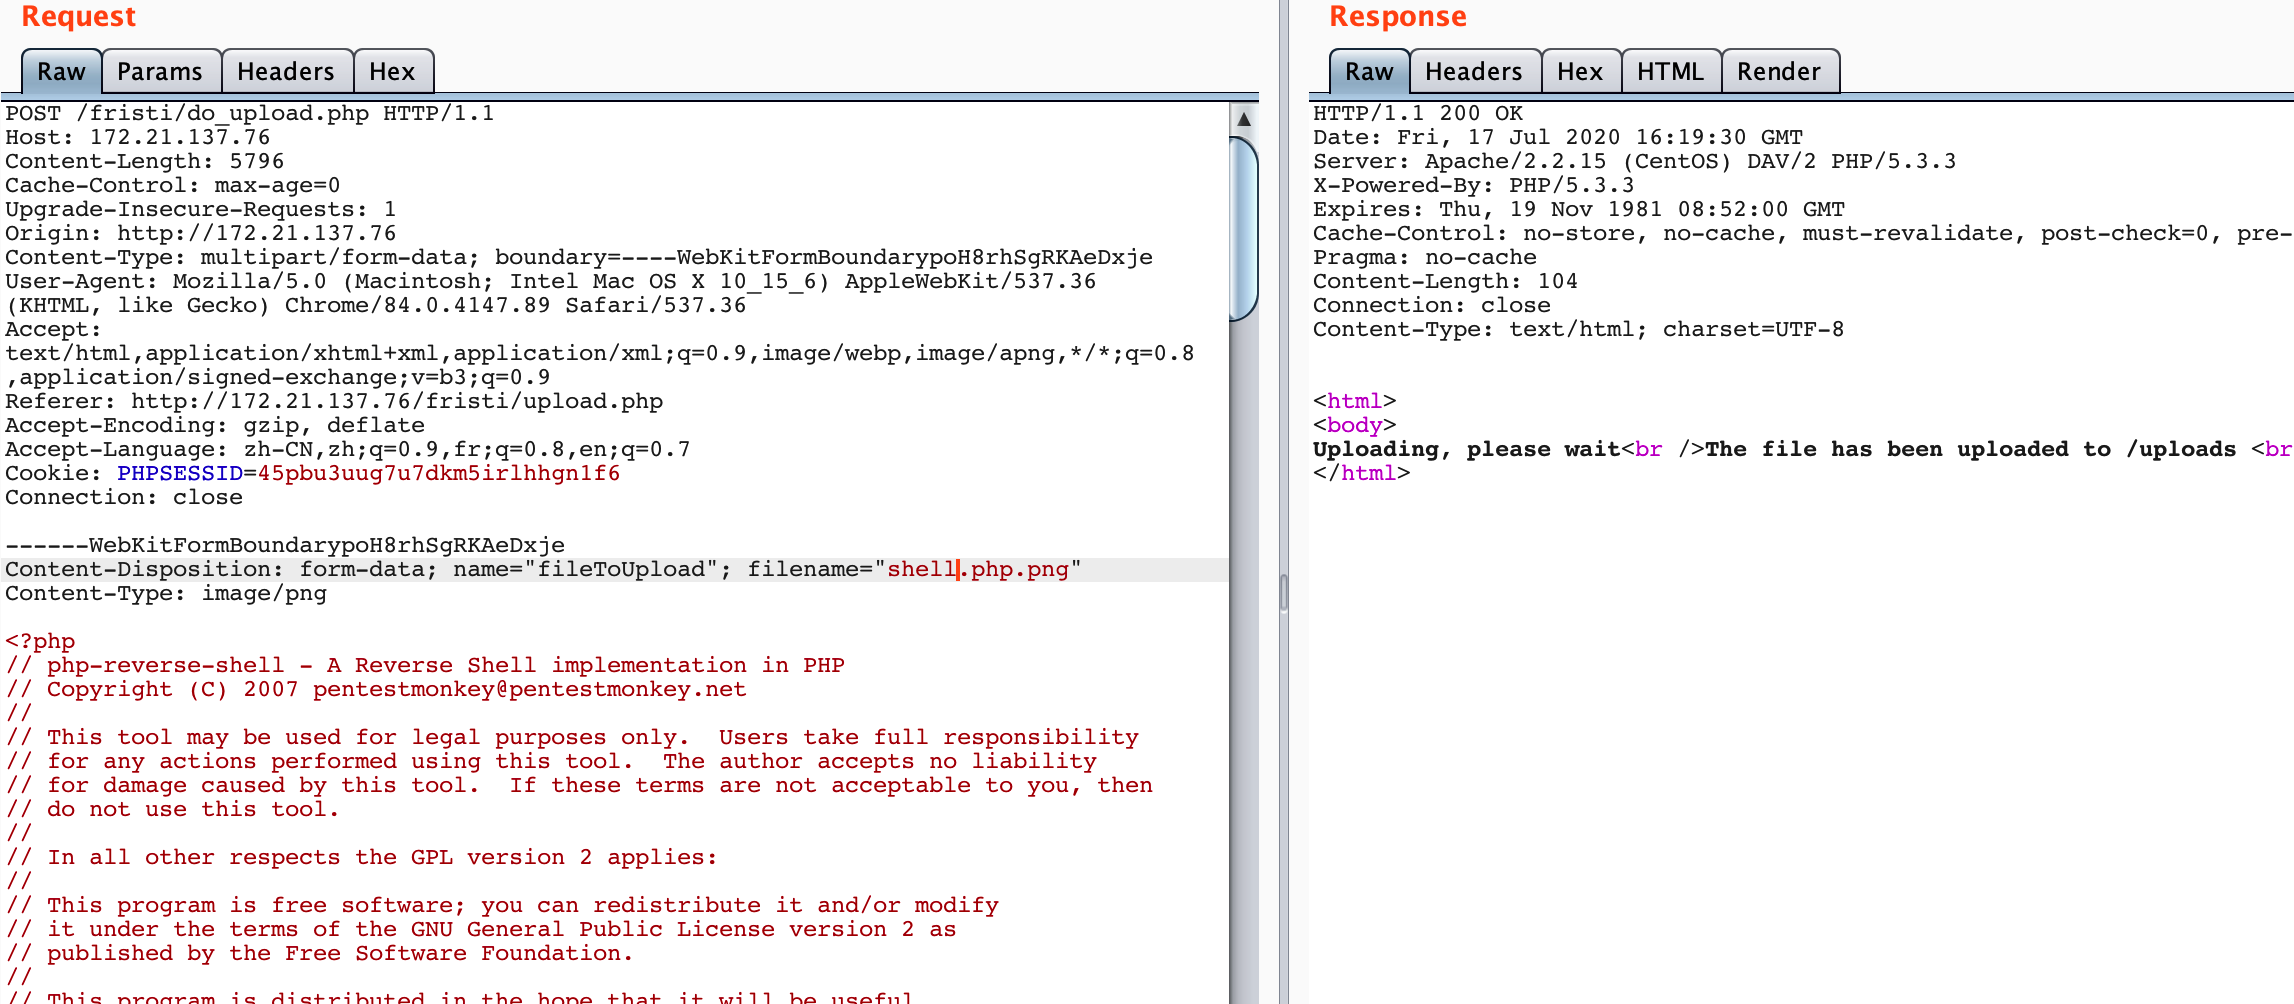Click the request scrollbar up arrow
Screen dimensions: 2294x1004
[1244, 119]
